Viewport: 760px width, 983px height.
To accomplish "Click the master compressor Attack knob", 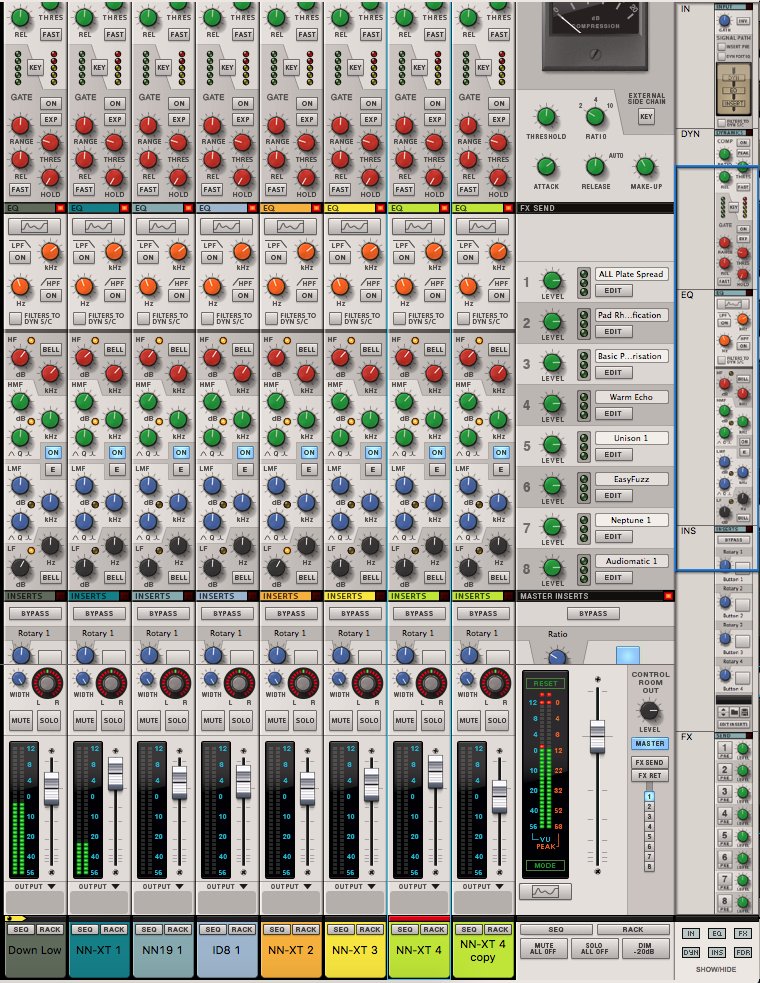I will 546,167.
